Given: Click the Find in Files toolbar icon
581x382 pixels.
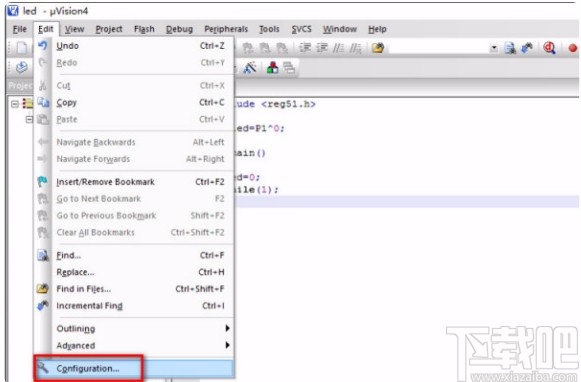Looking at the screenshot, I should (378, 48).
